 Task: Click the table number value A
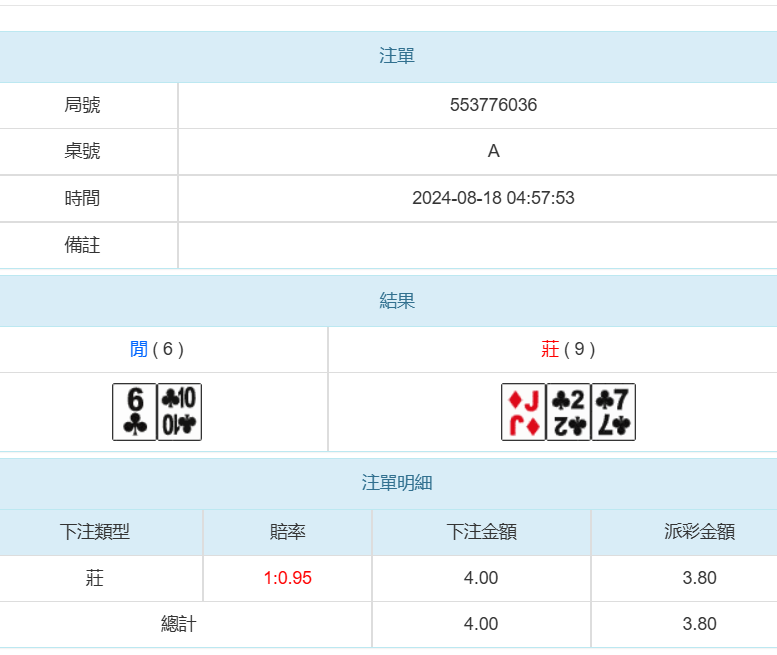point(493,151)
